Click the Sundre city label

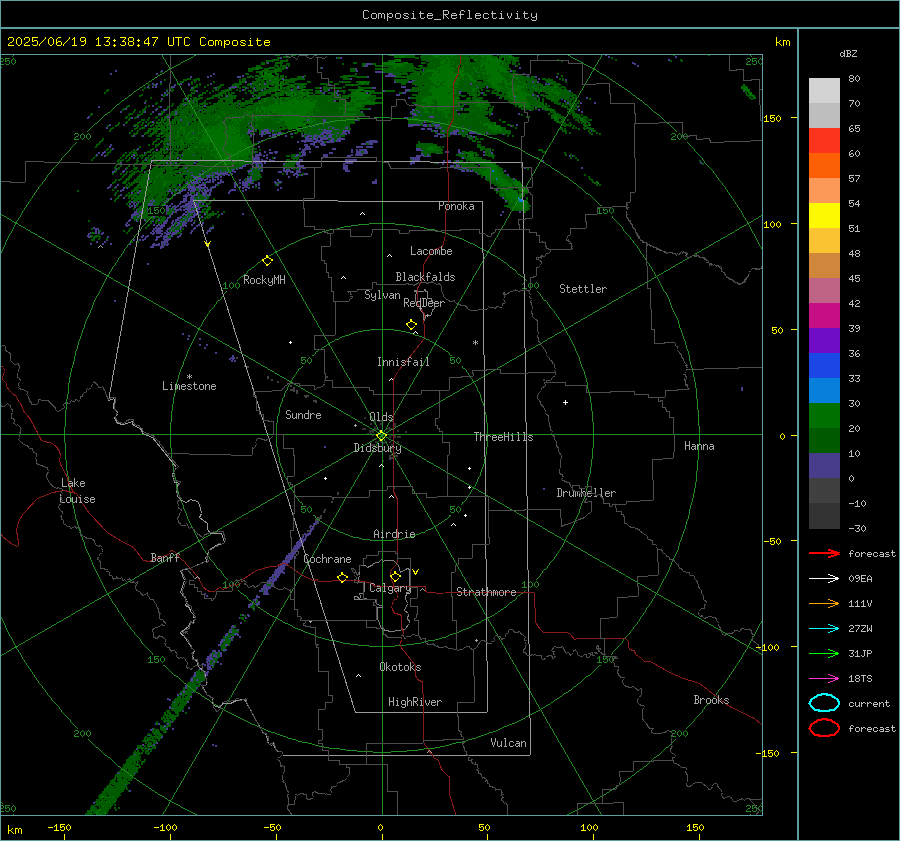[303, 415]
